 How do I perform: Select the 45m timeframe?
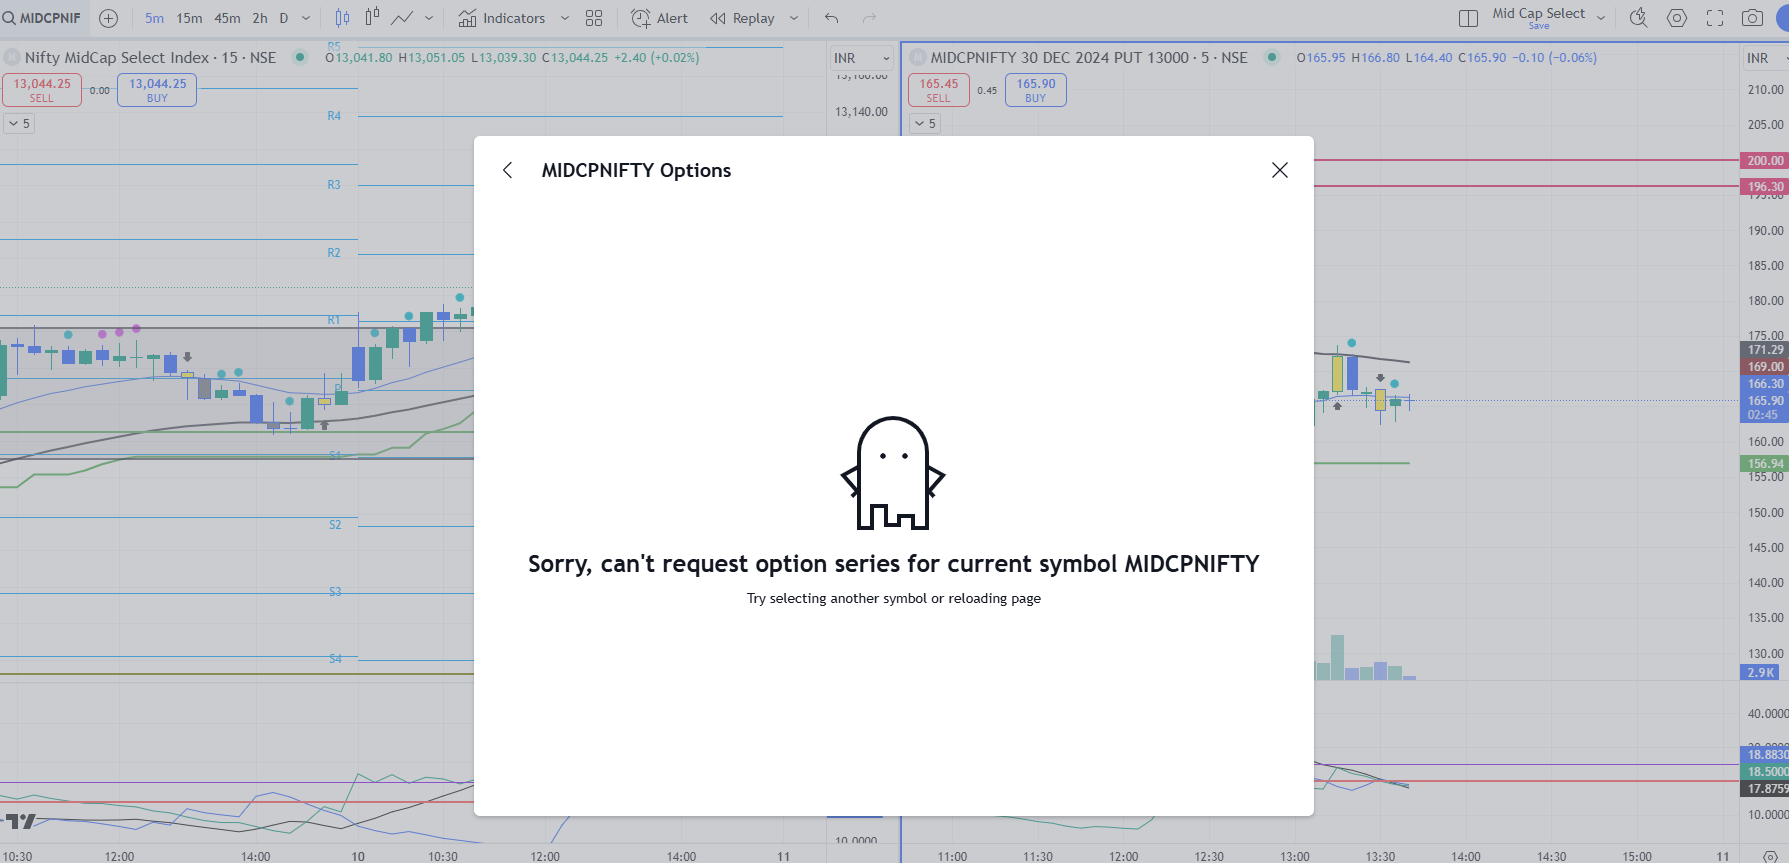[227, 18]
